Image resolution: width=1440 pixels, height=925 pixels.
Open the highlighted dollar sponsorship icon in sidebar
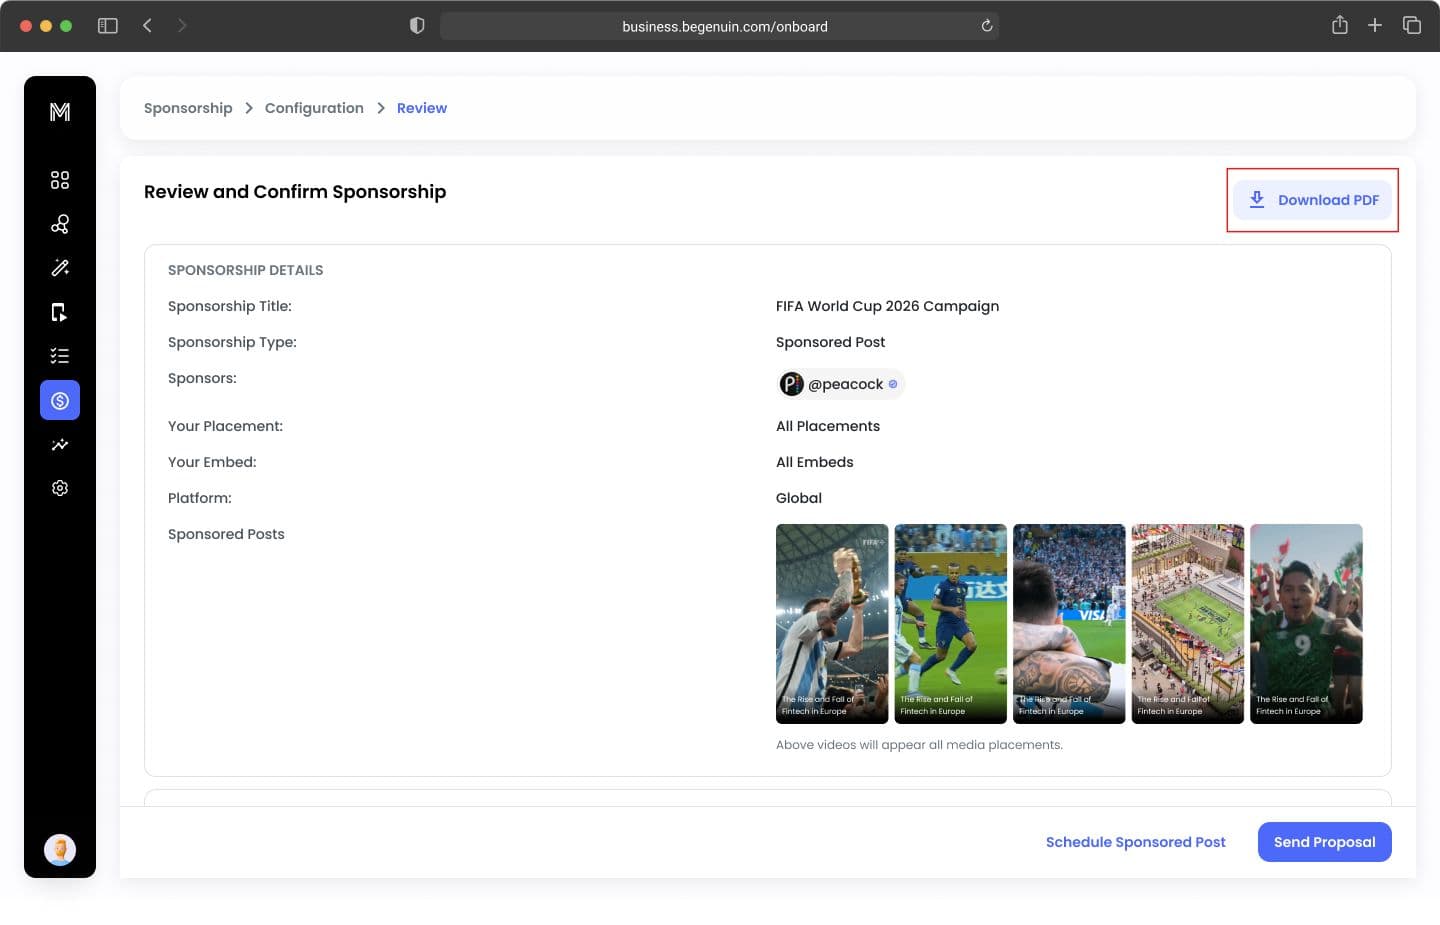pyautogui.click(x=60, y=400)
